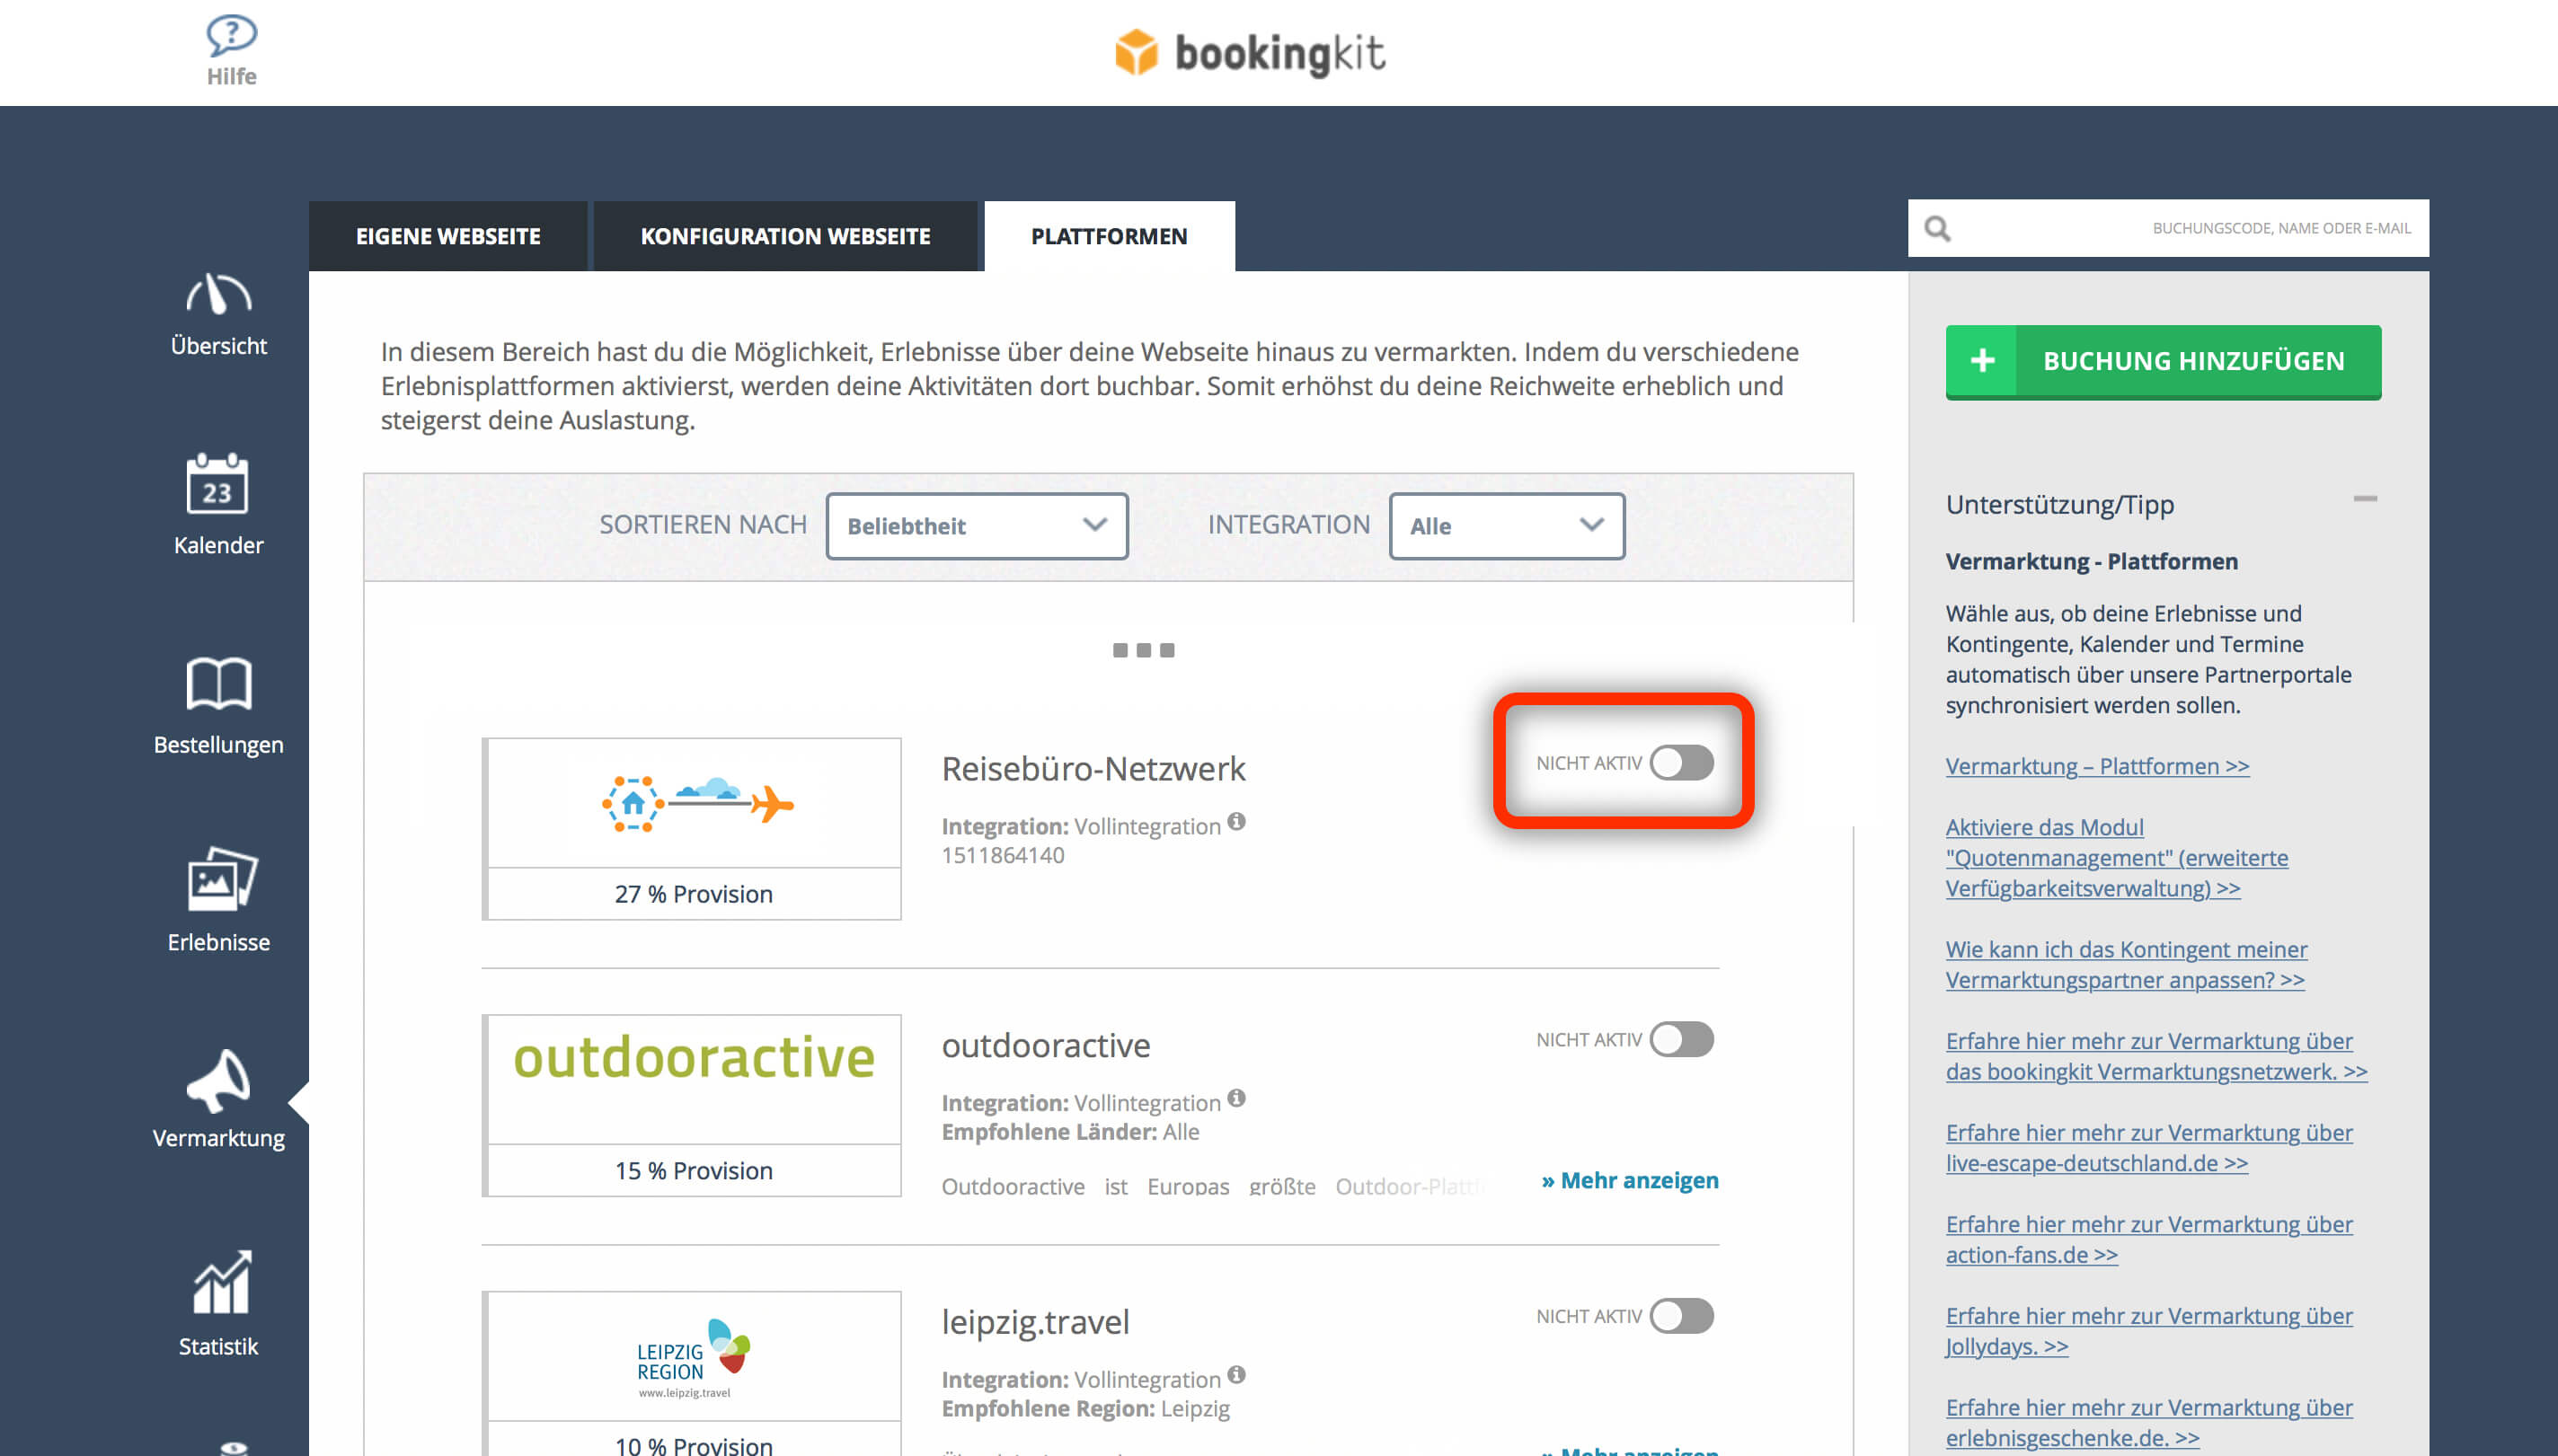Click the leipzig.travel platform title
Image resolution: width=2558 pixels, height=1456 pixels.
tap(1035, 1322)
